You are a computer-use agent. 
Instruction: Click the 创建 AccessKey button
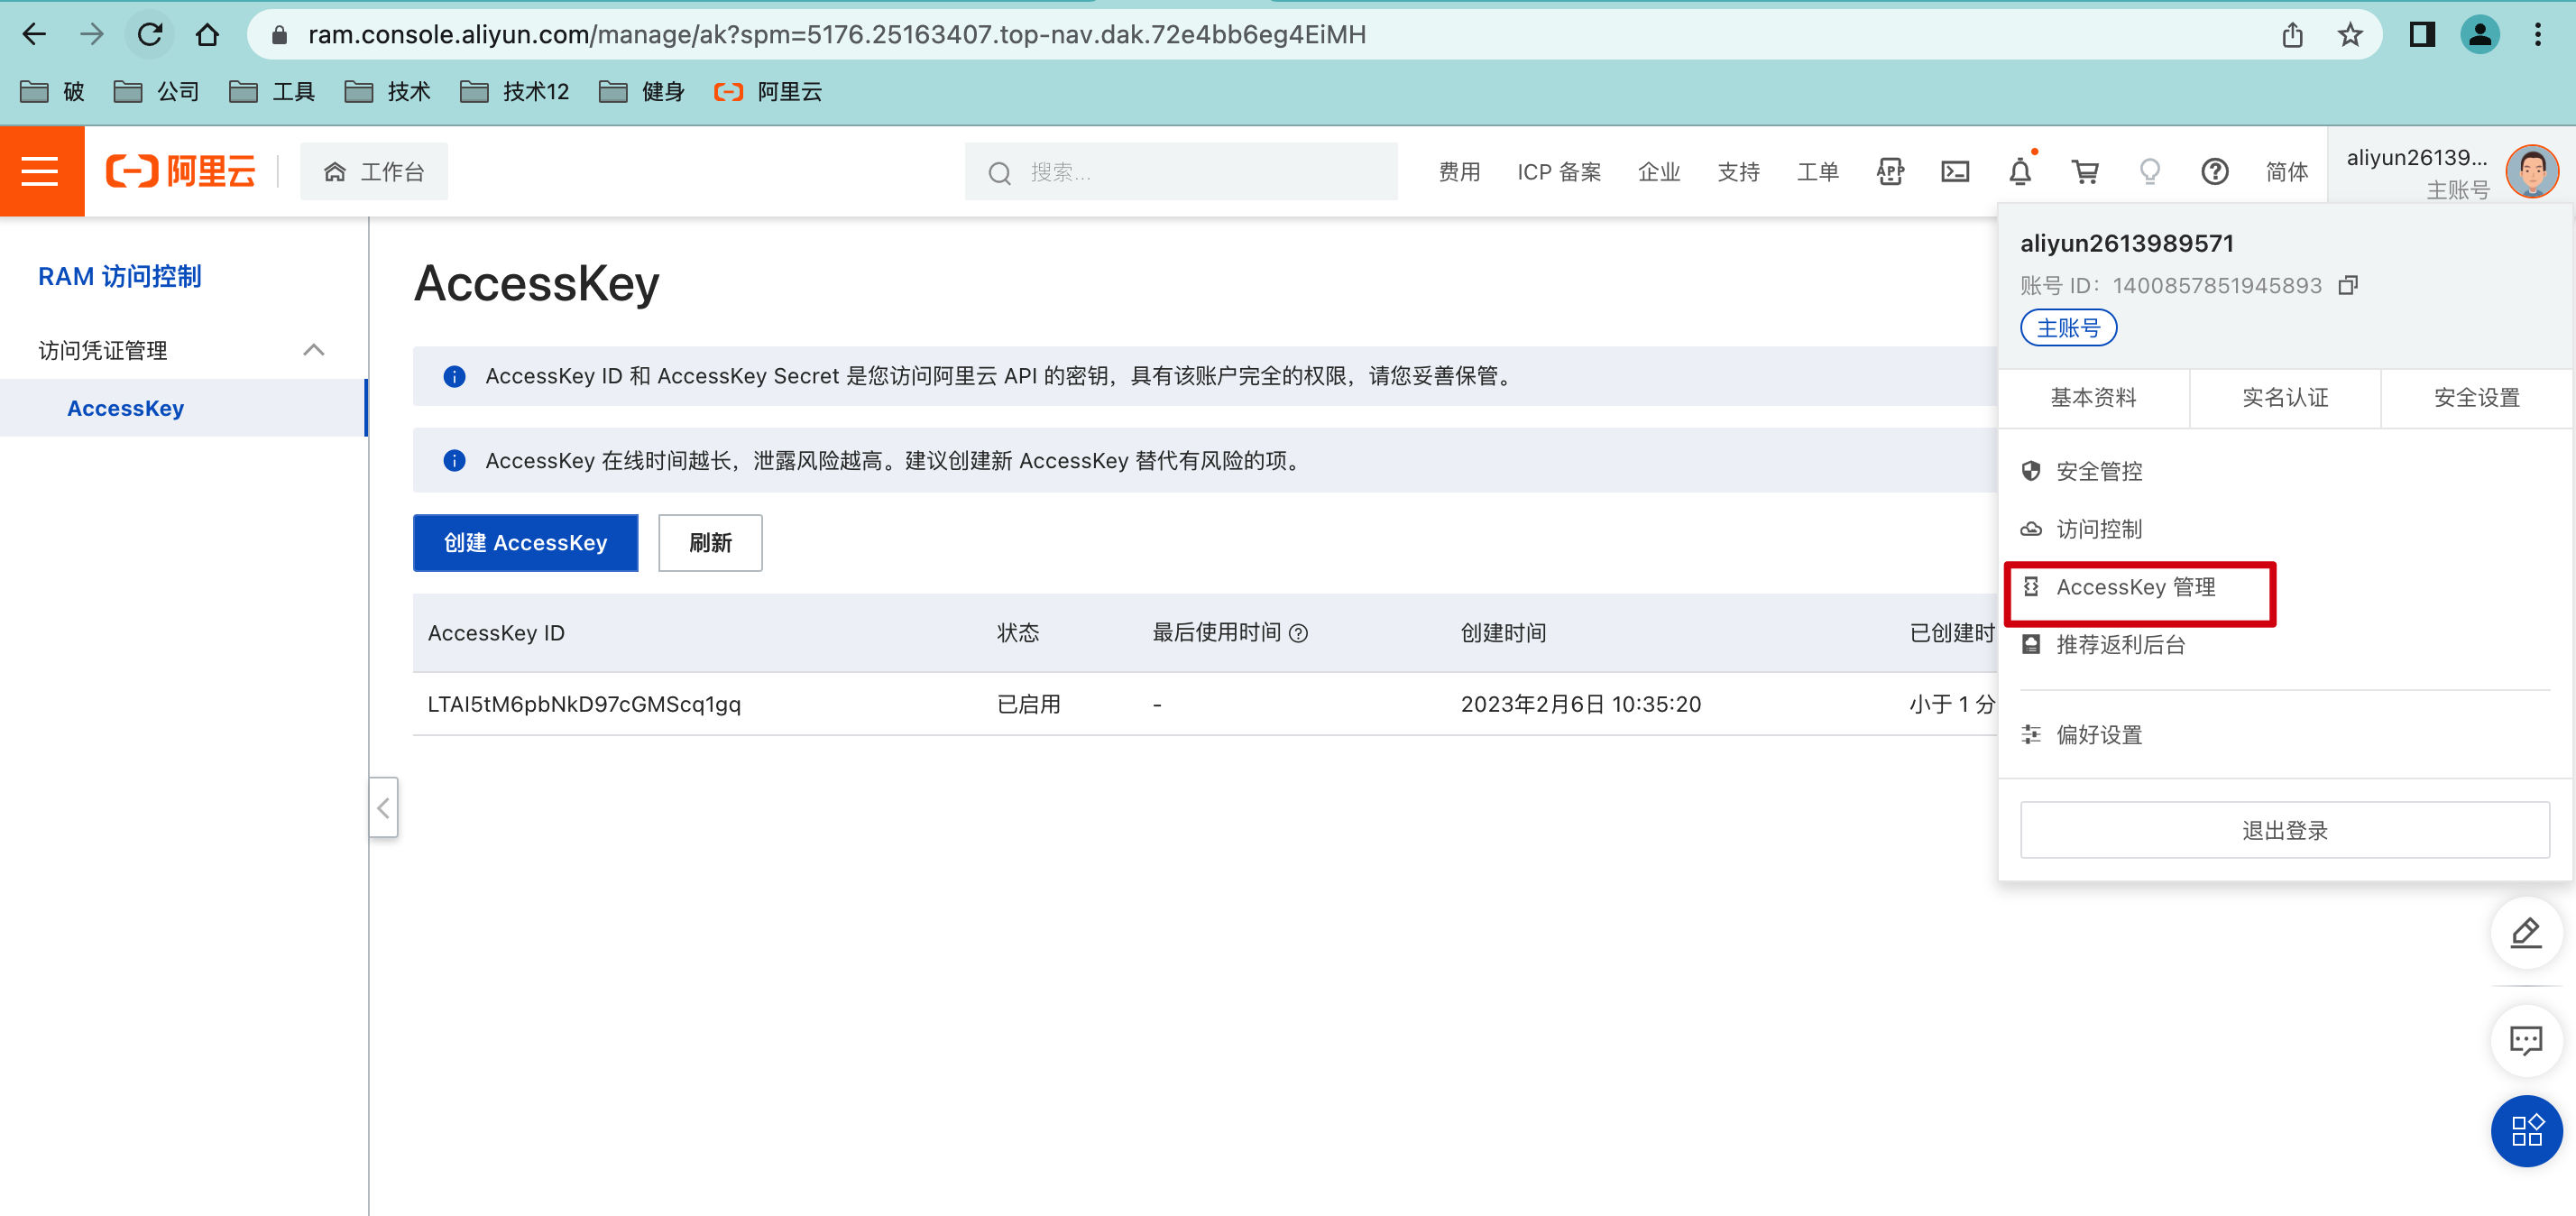coord(525,543)
